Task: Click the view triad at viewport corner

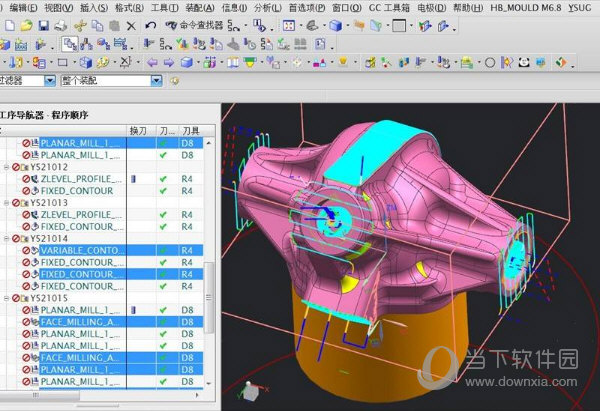Action: 253,391
